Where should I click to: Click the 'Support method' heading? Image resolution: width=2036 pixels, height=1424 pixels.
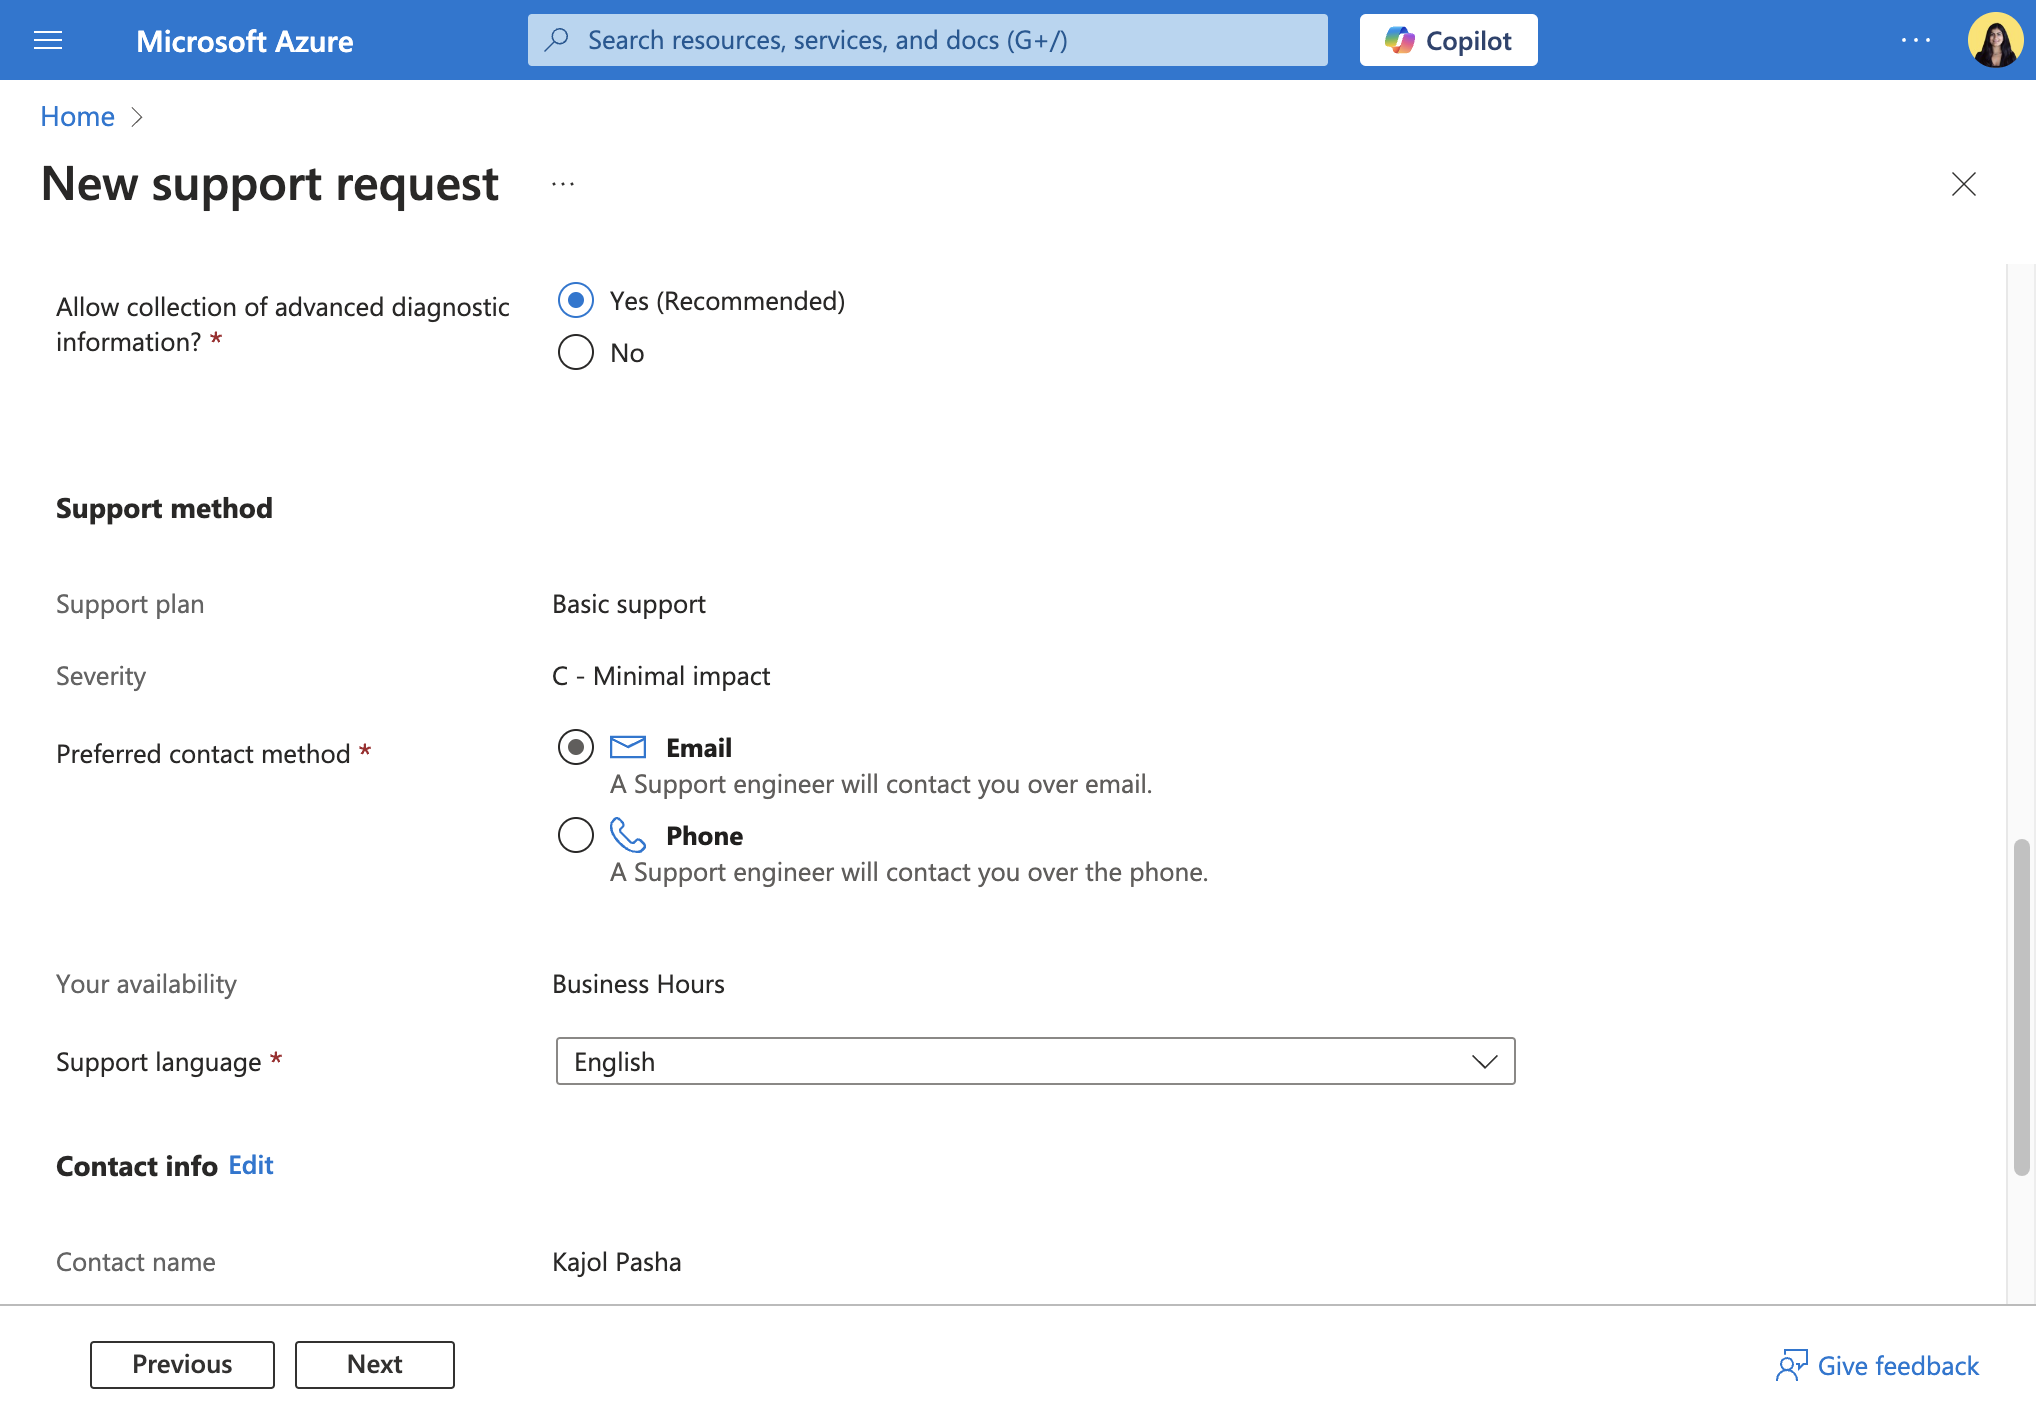(164, 508)
